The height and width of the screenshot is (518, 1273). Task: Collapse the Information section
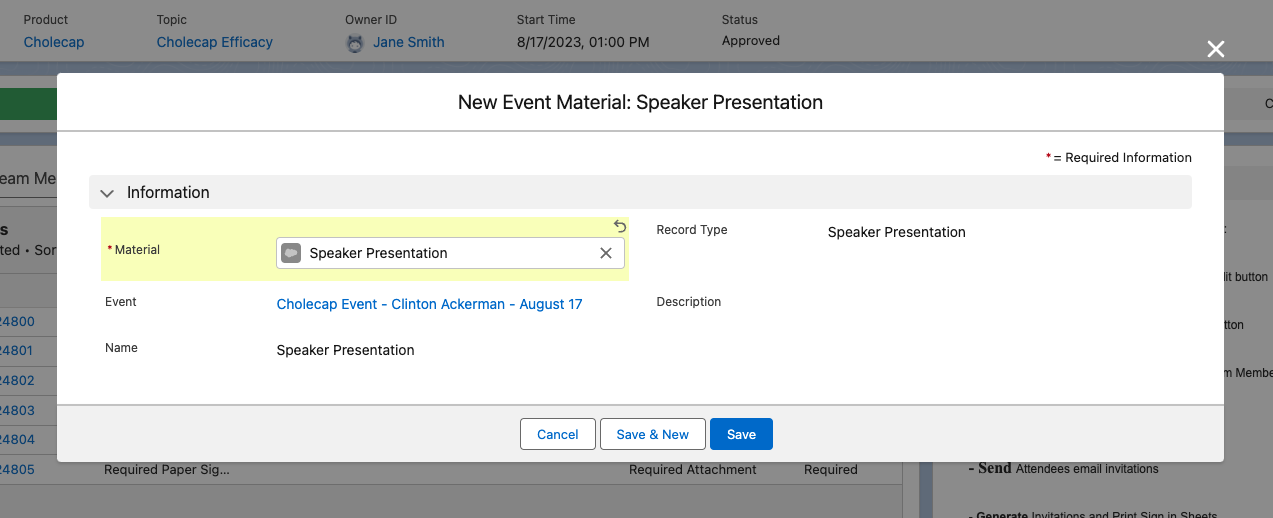click(x=108, y=193)
